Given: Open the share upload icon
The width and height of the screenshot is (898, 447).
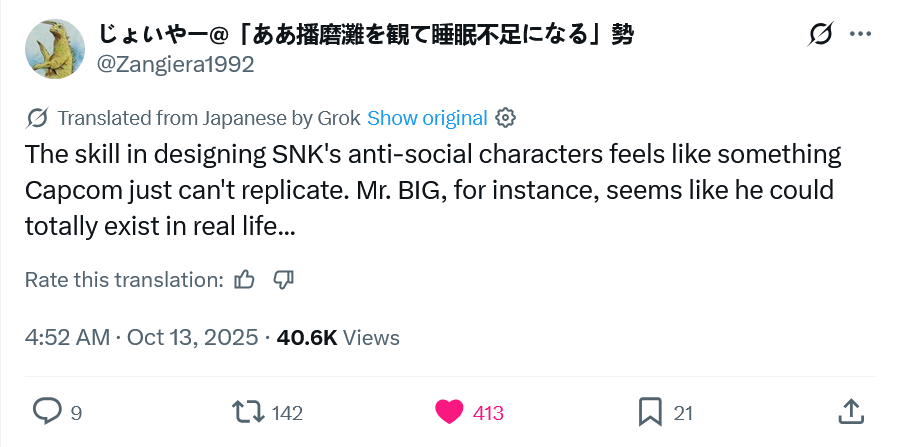Looking at the screenshot, I should 851,412.
